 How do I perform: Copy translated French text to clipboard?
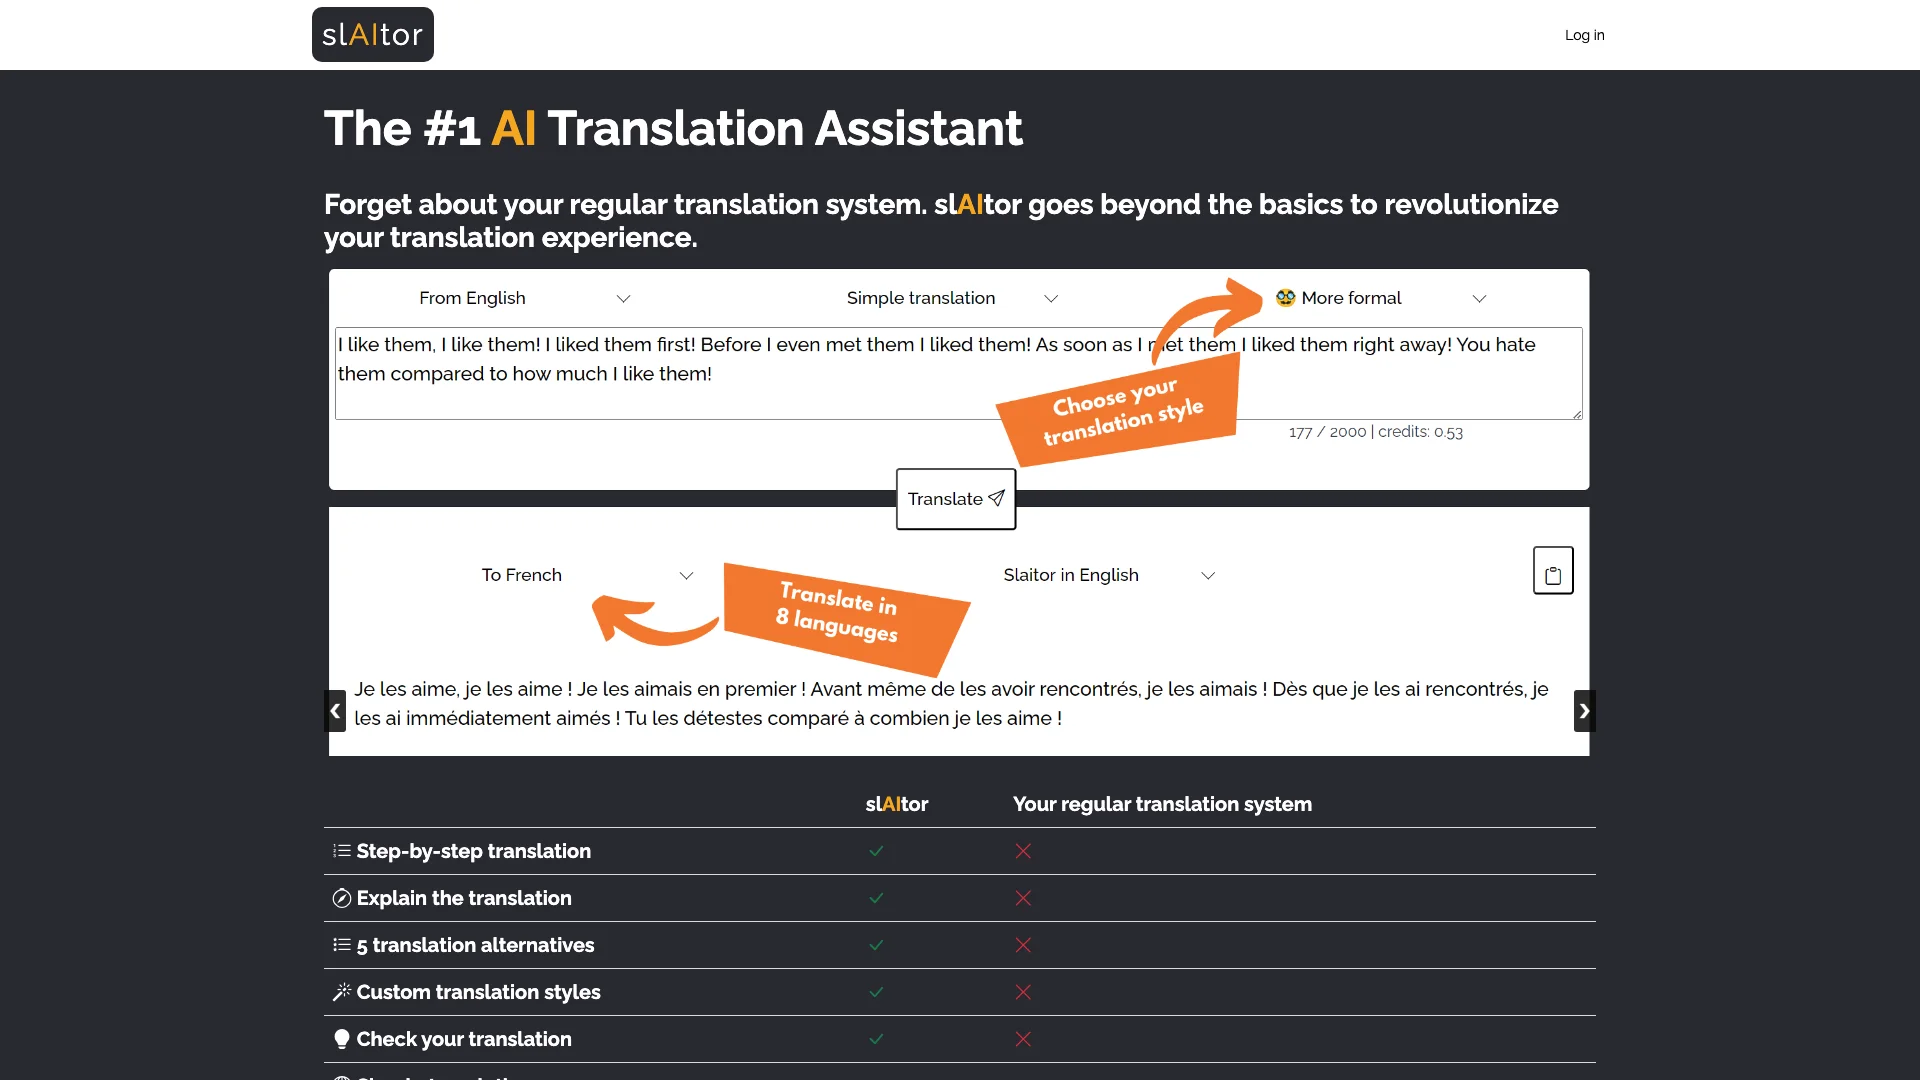[1553, 570]
